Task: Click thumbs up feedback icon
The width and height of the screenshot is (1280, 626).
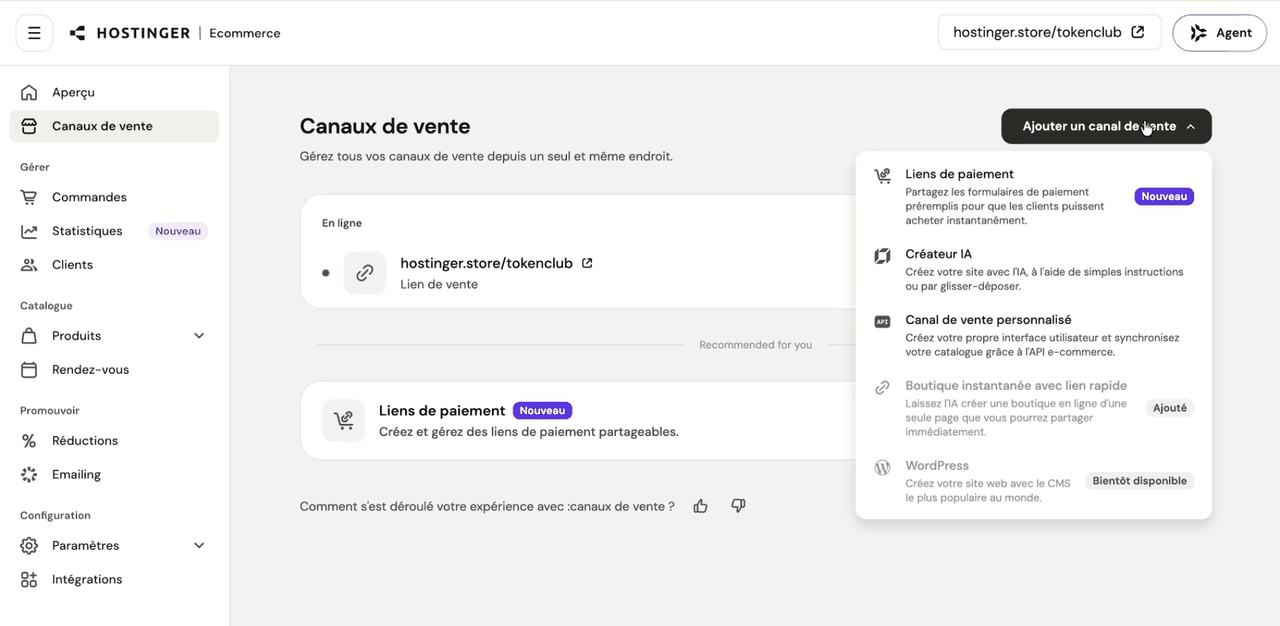Action: (x=700, y=506)
